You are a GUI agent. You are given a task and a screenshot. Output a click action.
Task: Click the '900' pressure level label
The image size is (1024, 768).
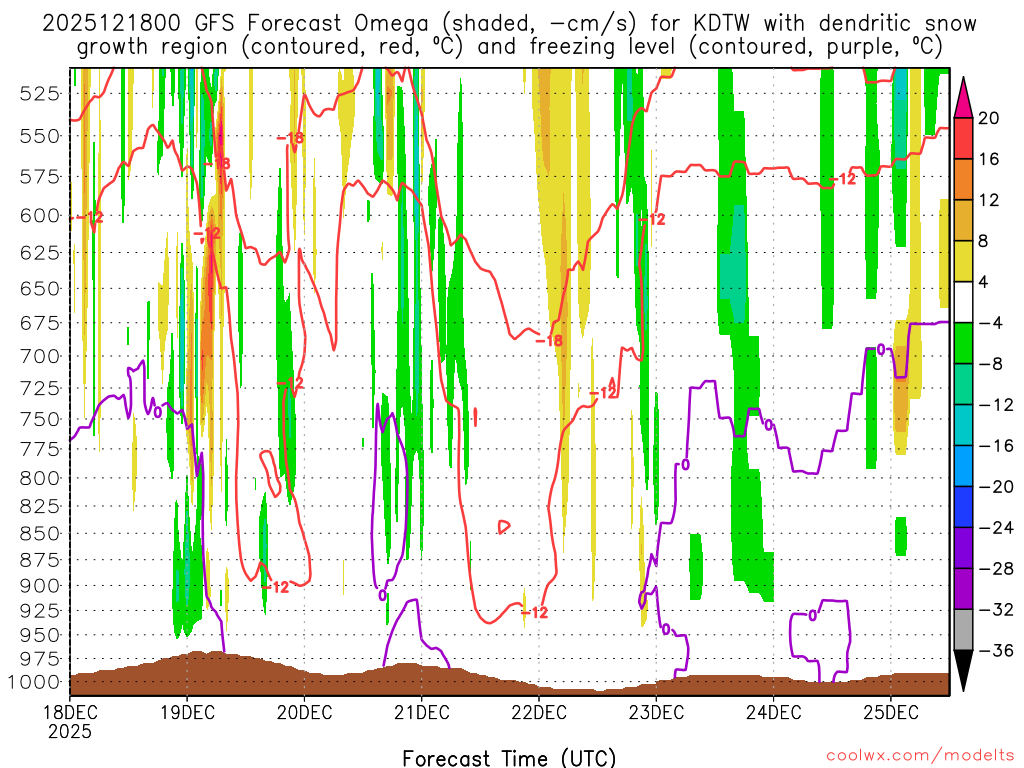click(40, 586)
